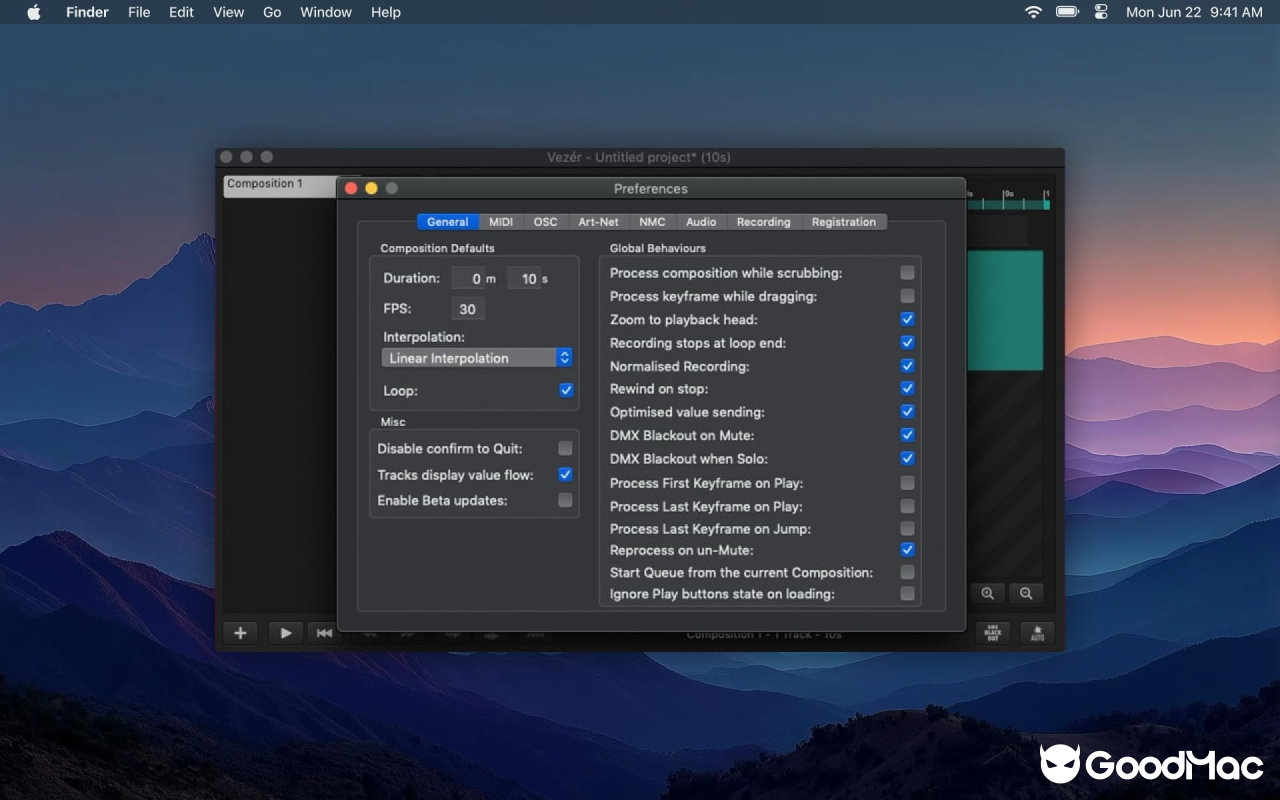Select the General tab
The width and height of the screenshot is (1280, 800).
pyautogui.click(x=447, y=222)
